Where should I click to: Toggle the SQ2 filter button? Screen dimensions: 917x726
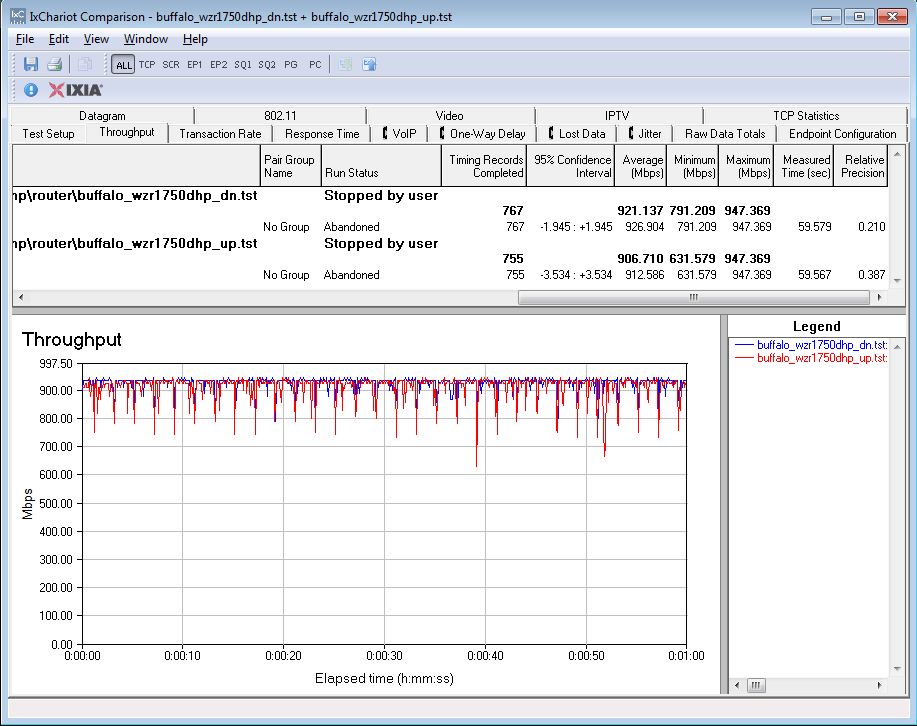[267, 64]
